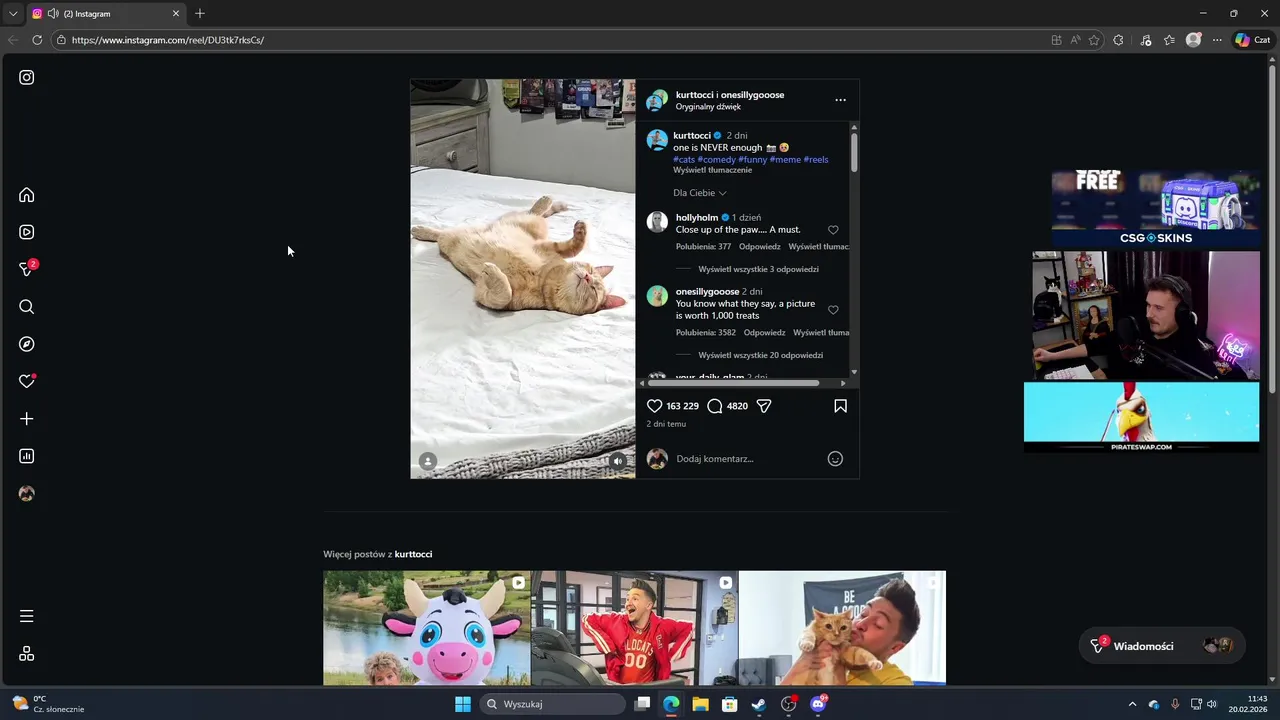
Task: Click Wyświetl tłumaczenie under caption
Action: (x=712, y=170)
